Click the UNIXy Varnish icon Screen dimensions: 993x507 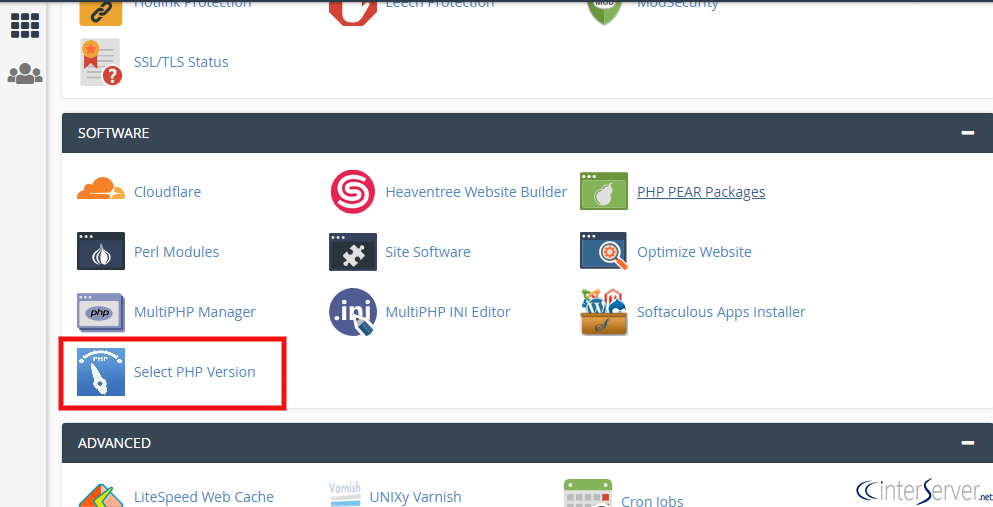click(345, 494)
